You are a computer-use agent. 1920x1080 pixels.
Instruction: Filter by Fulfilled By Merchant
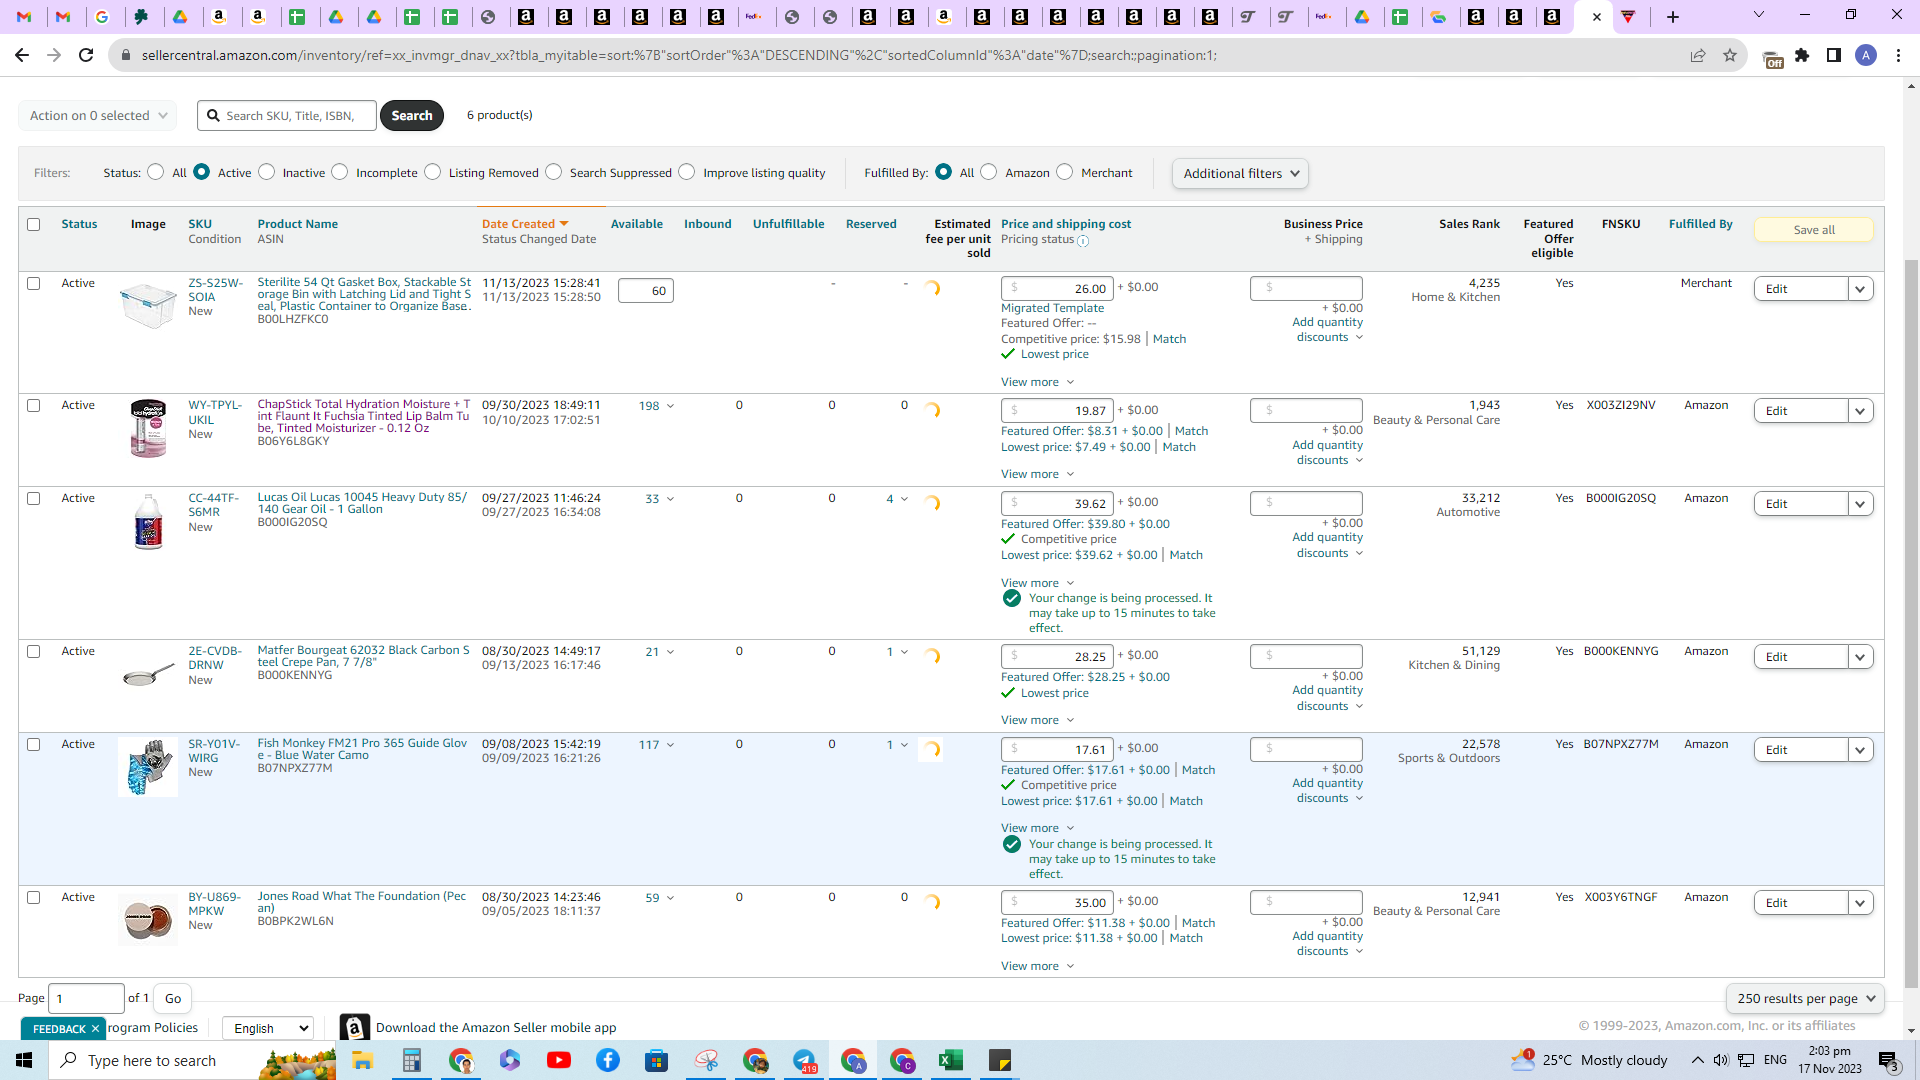(1065, 172)
